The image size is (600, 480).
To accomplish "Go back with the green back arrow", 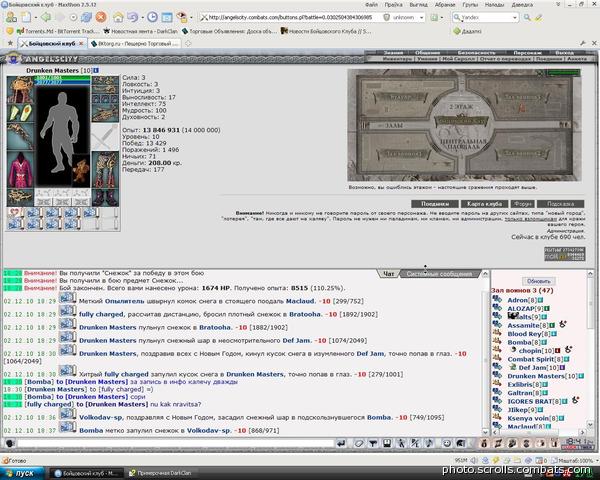I will click(46, 17).
